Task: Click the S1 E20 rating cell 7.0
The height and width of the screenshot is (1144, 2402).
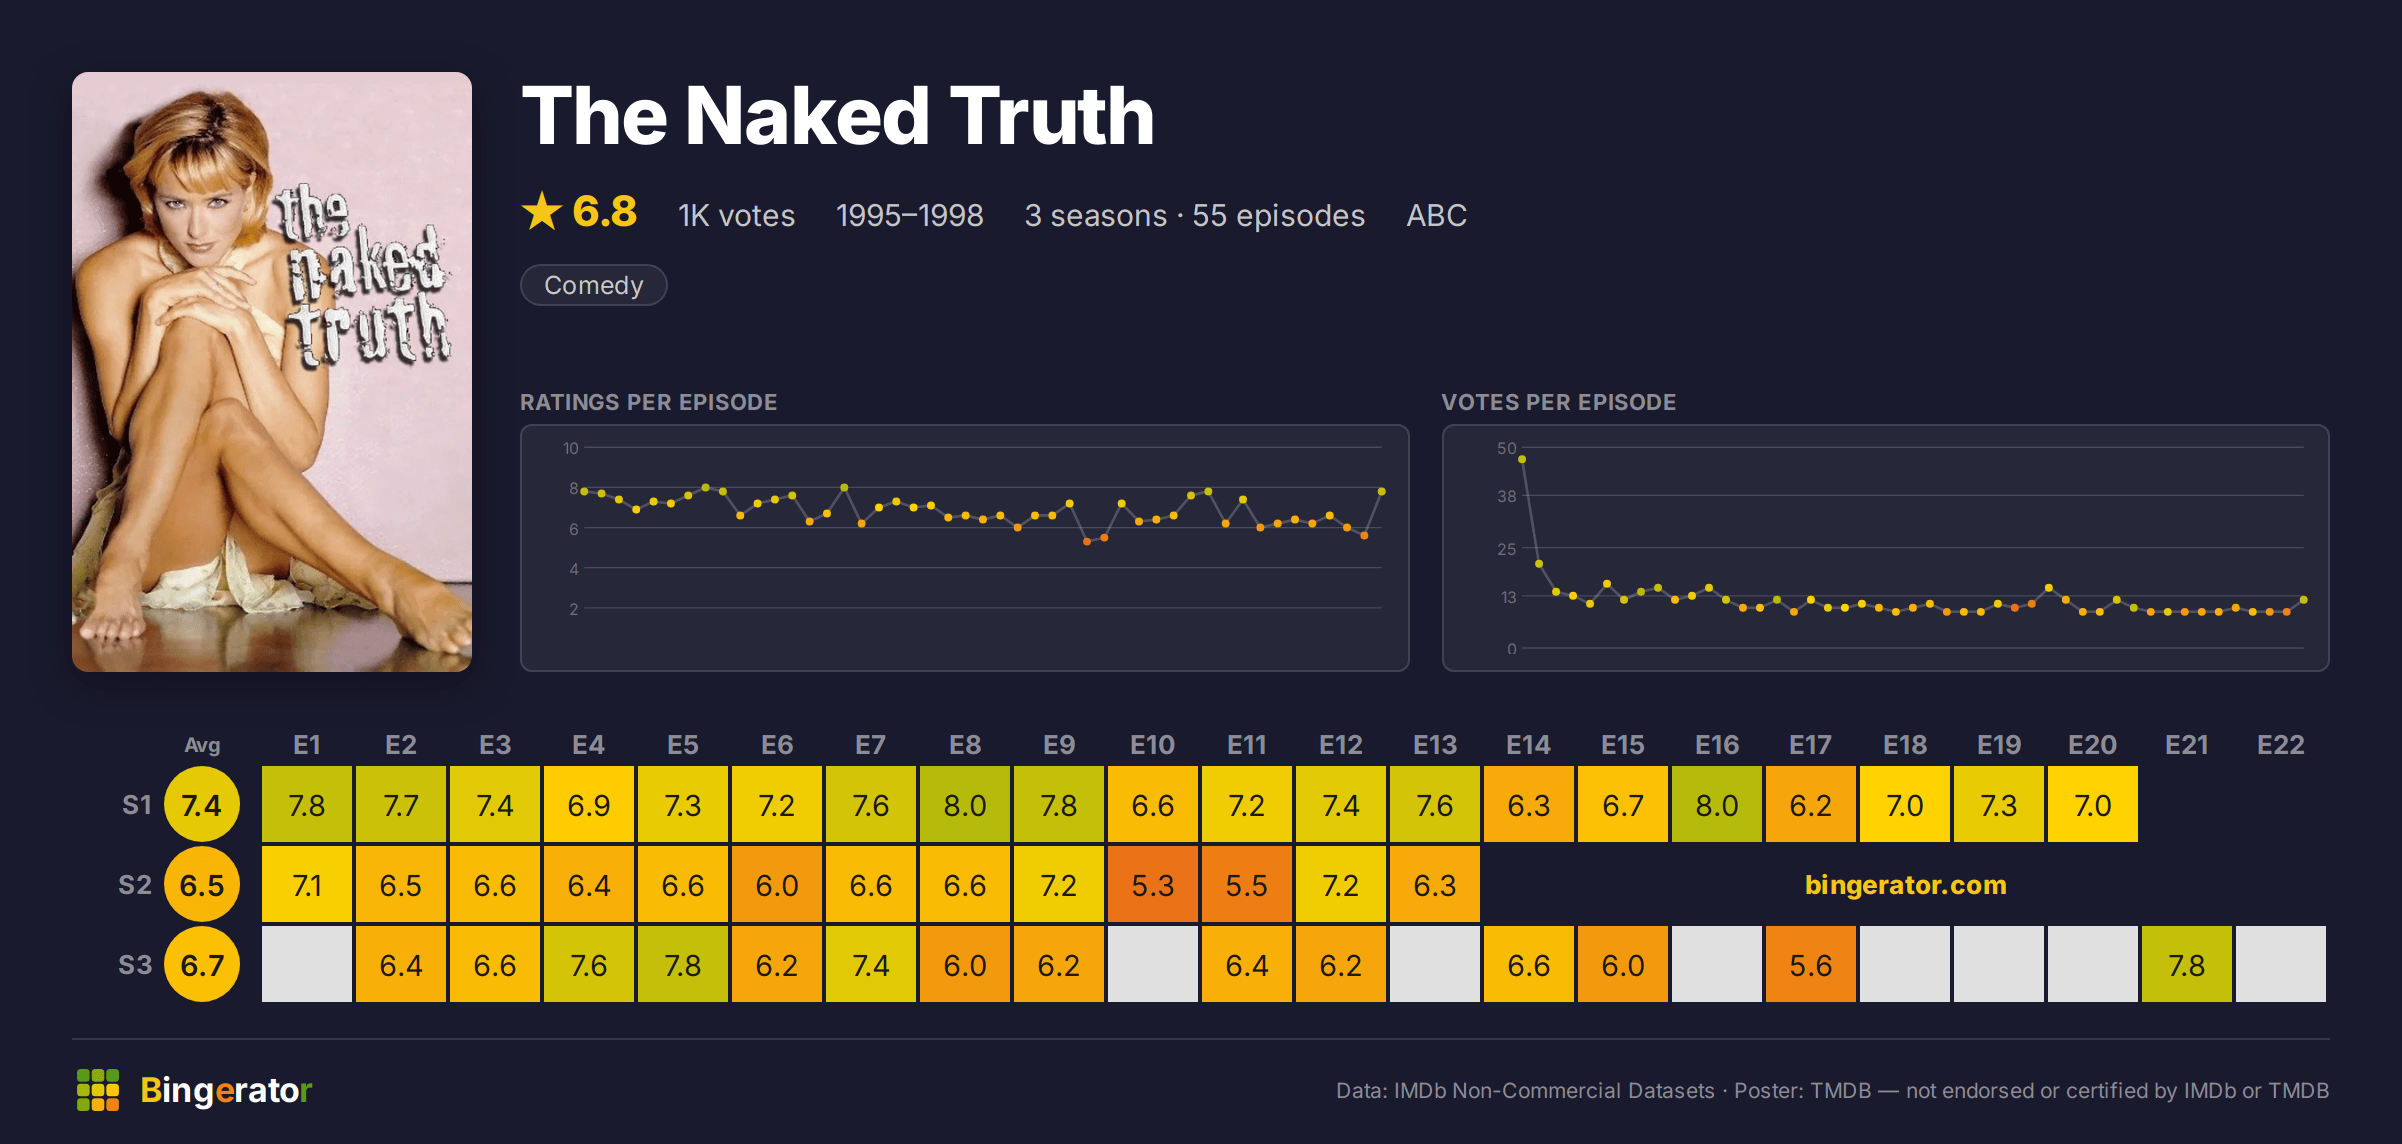Action: pyautogui.click(x=2093, y=805)
